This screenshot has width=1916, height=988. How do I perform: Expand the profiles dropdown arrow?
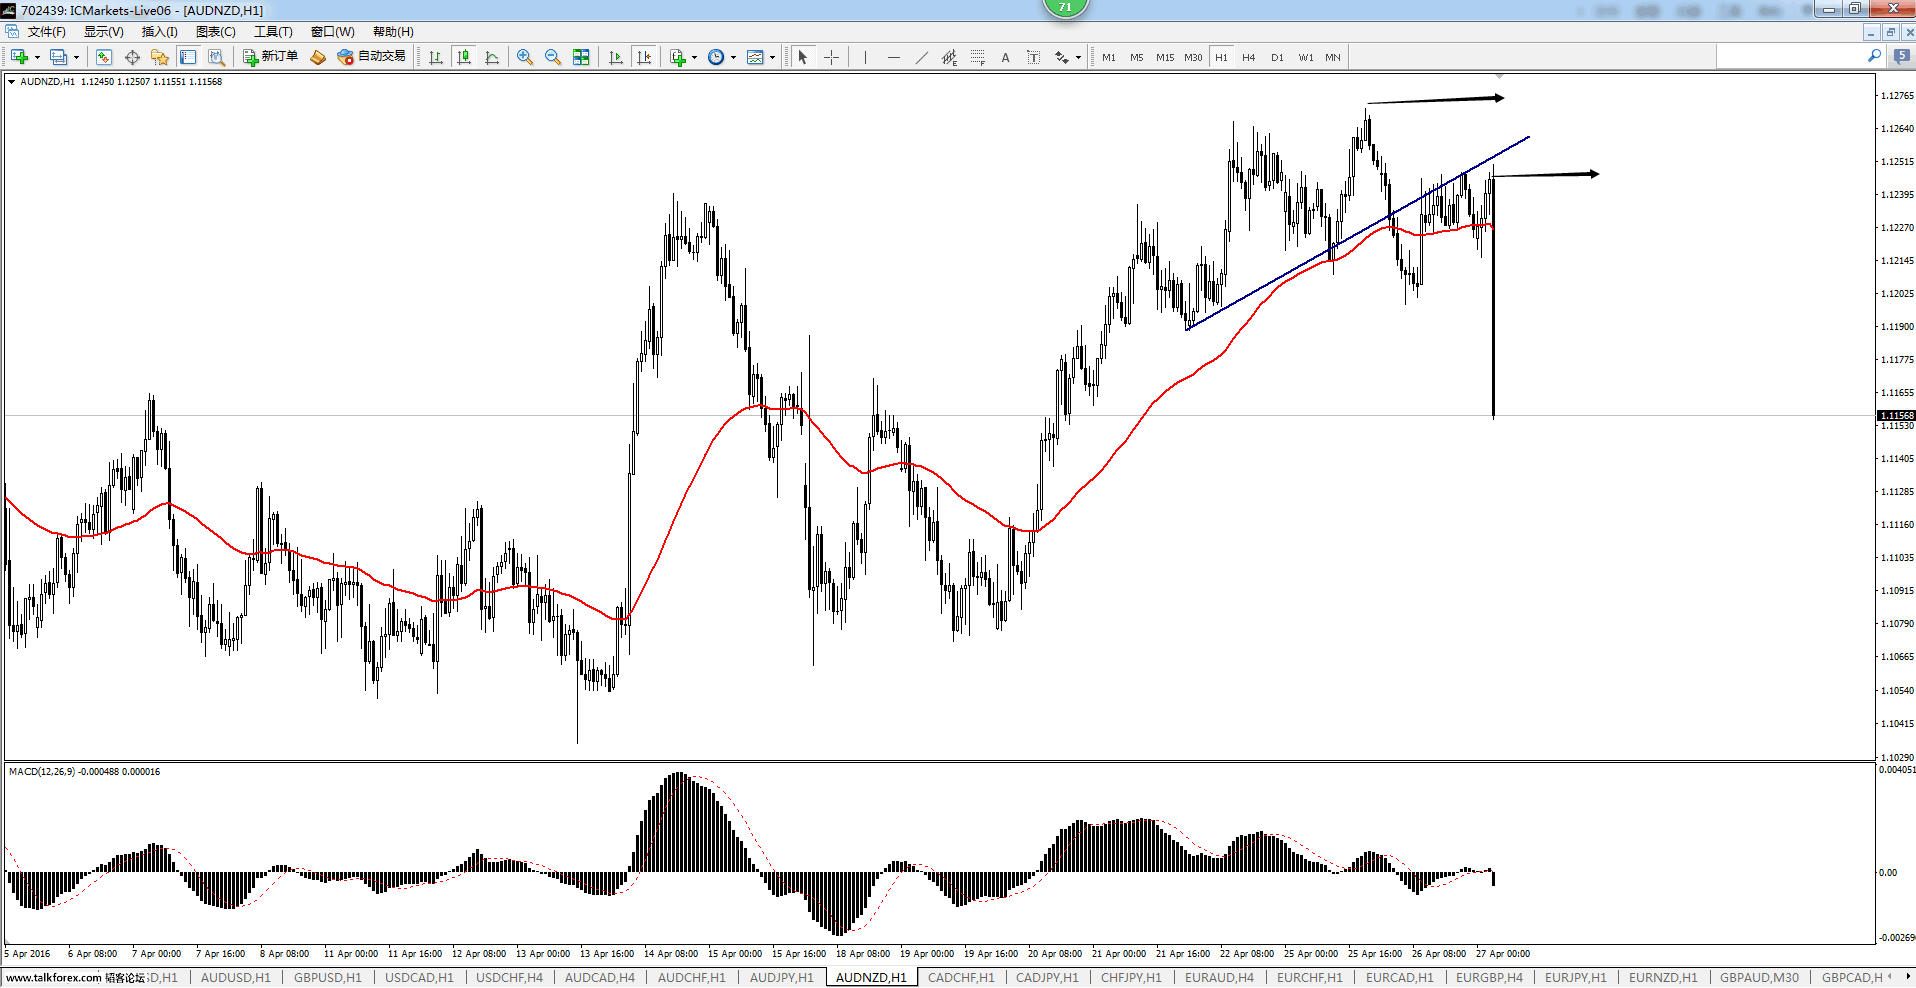pos(76,57)
